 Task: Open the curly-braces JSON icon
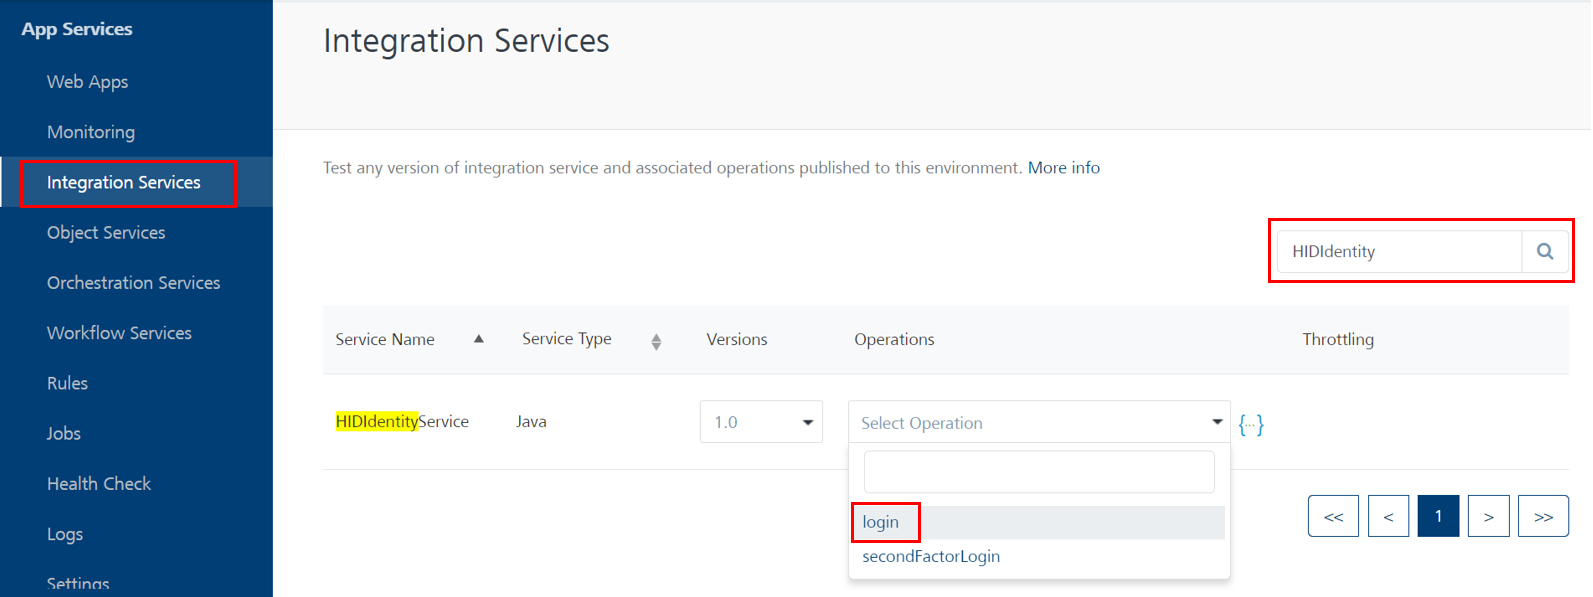[x=1251, y=424]
